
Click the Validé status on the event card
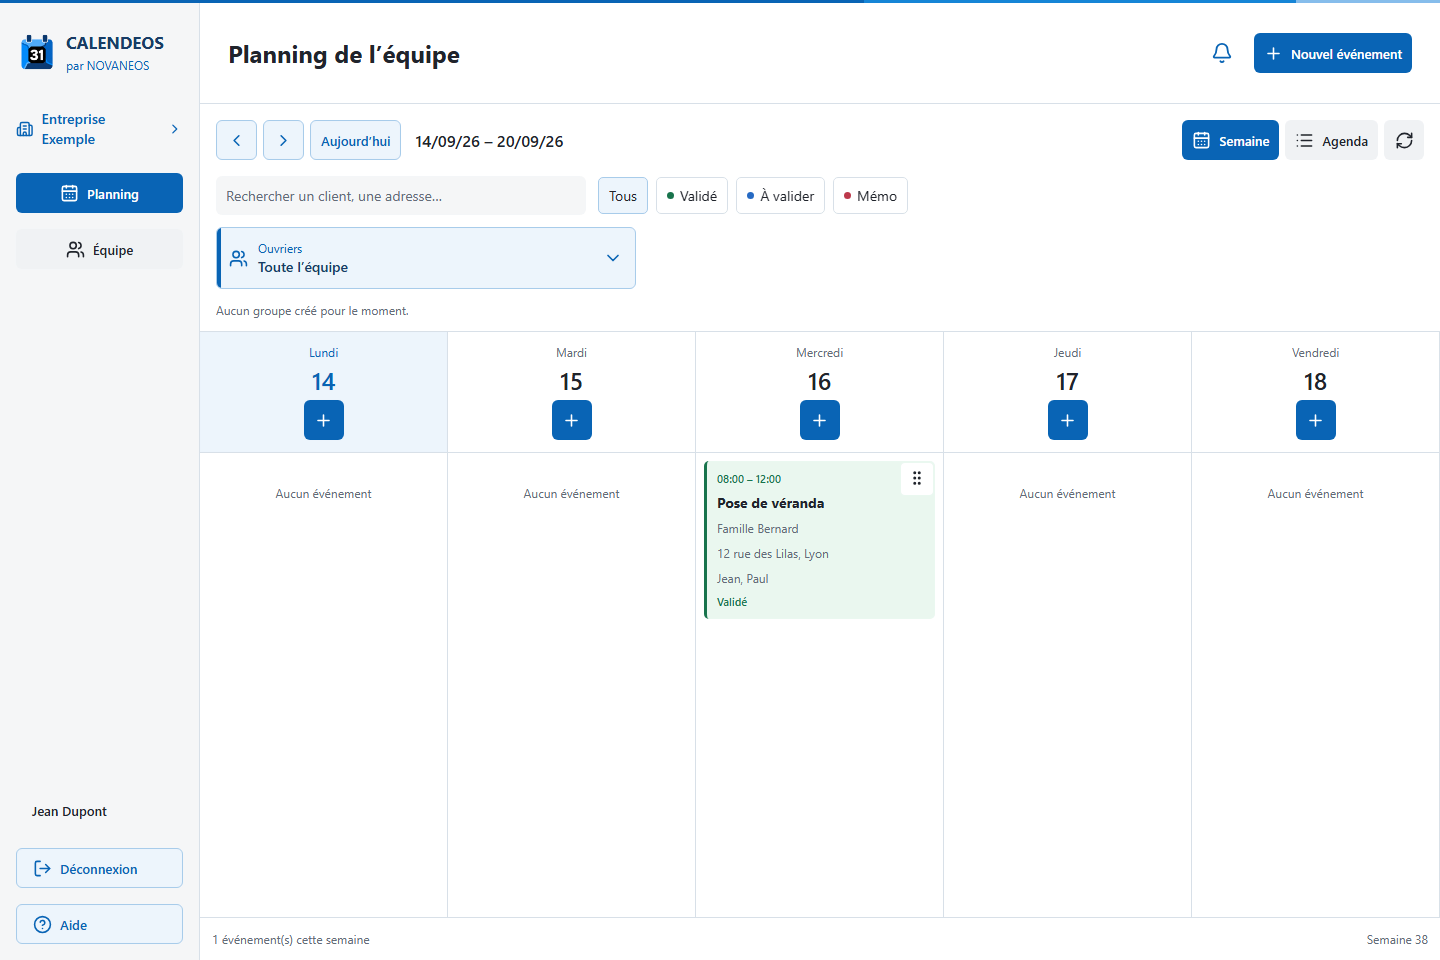click(x=732, y=602)
